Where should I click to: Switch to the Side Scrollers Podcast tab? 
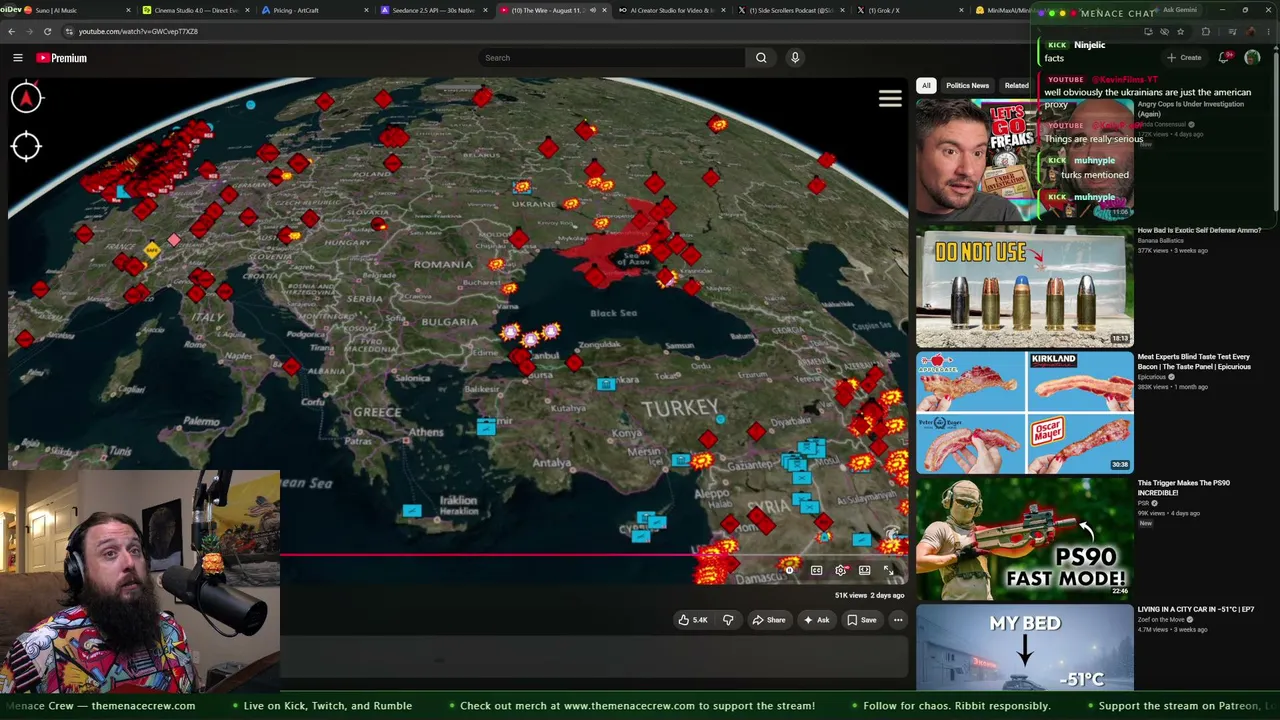point(791,10)
